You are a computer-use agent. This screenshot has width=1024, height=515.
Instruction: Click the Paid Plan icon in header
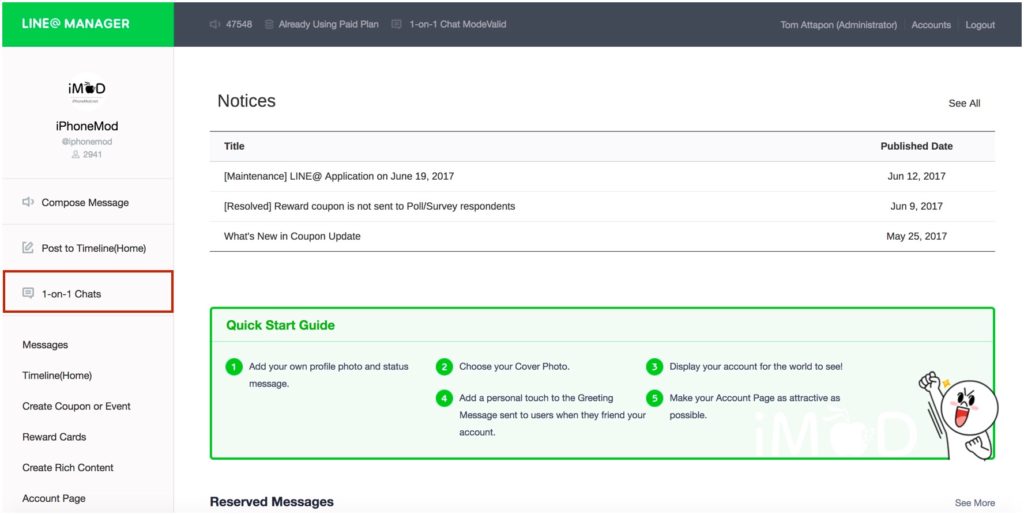coord(269,24)
